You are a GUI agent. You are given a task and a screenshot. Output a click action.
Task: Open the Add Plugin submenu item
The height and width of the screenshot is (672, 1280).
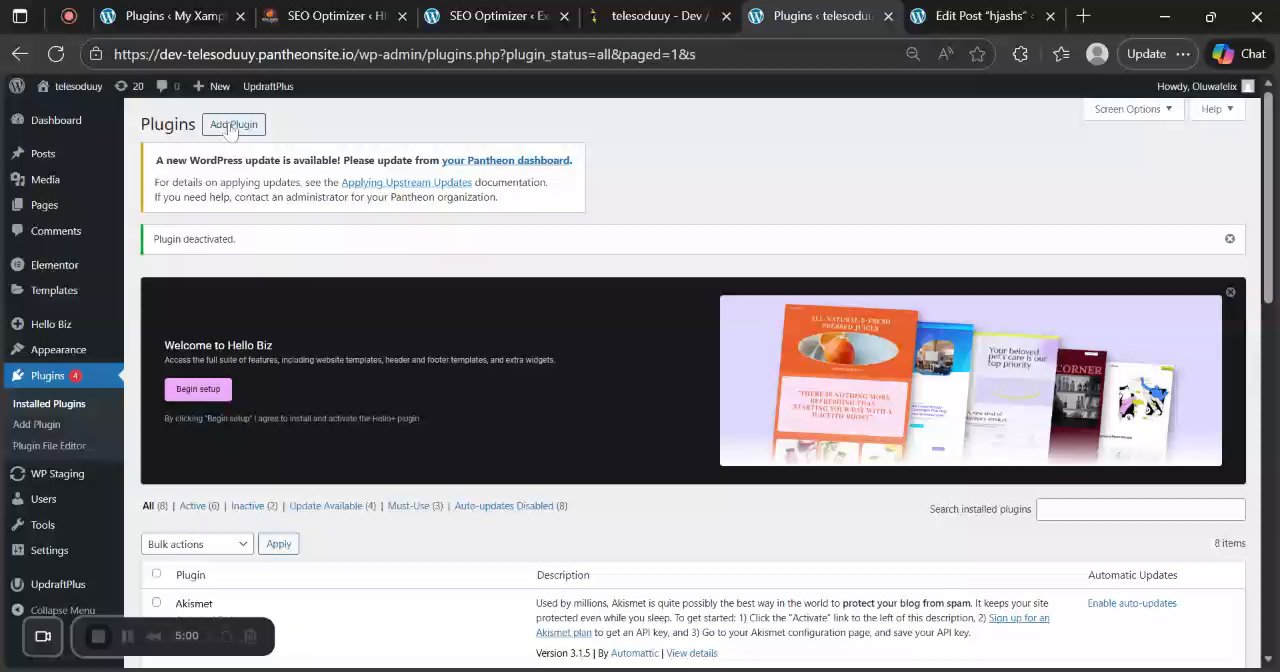pos(37,425)
